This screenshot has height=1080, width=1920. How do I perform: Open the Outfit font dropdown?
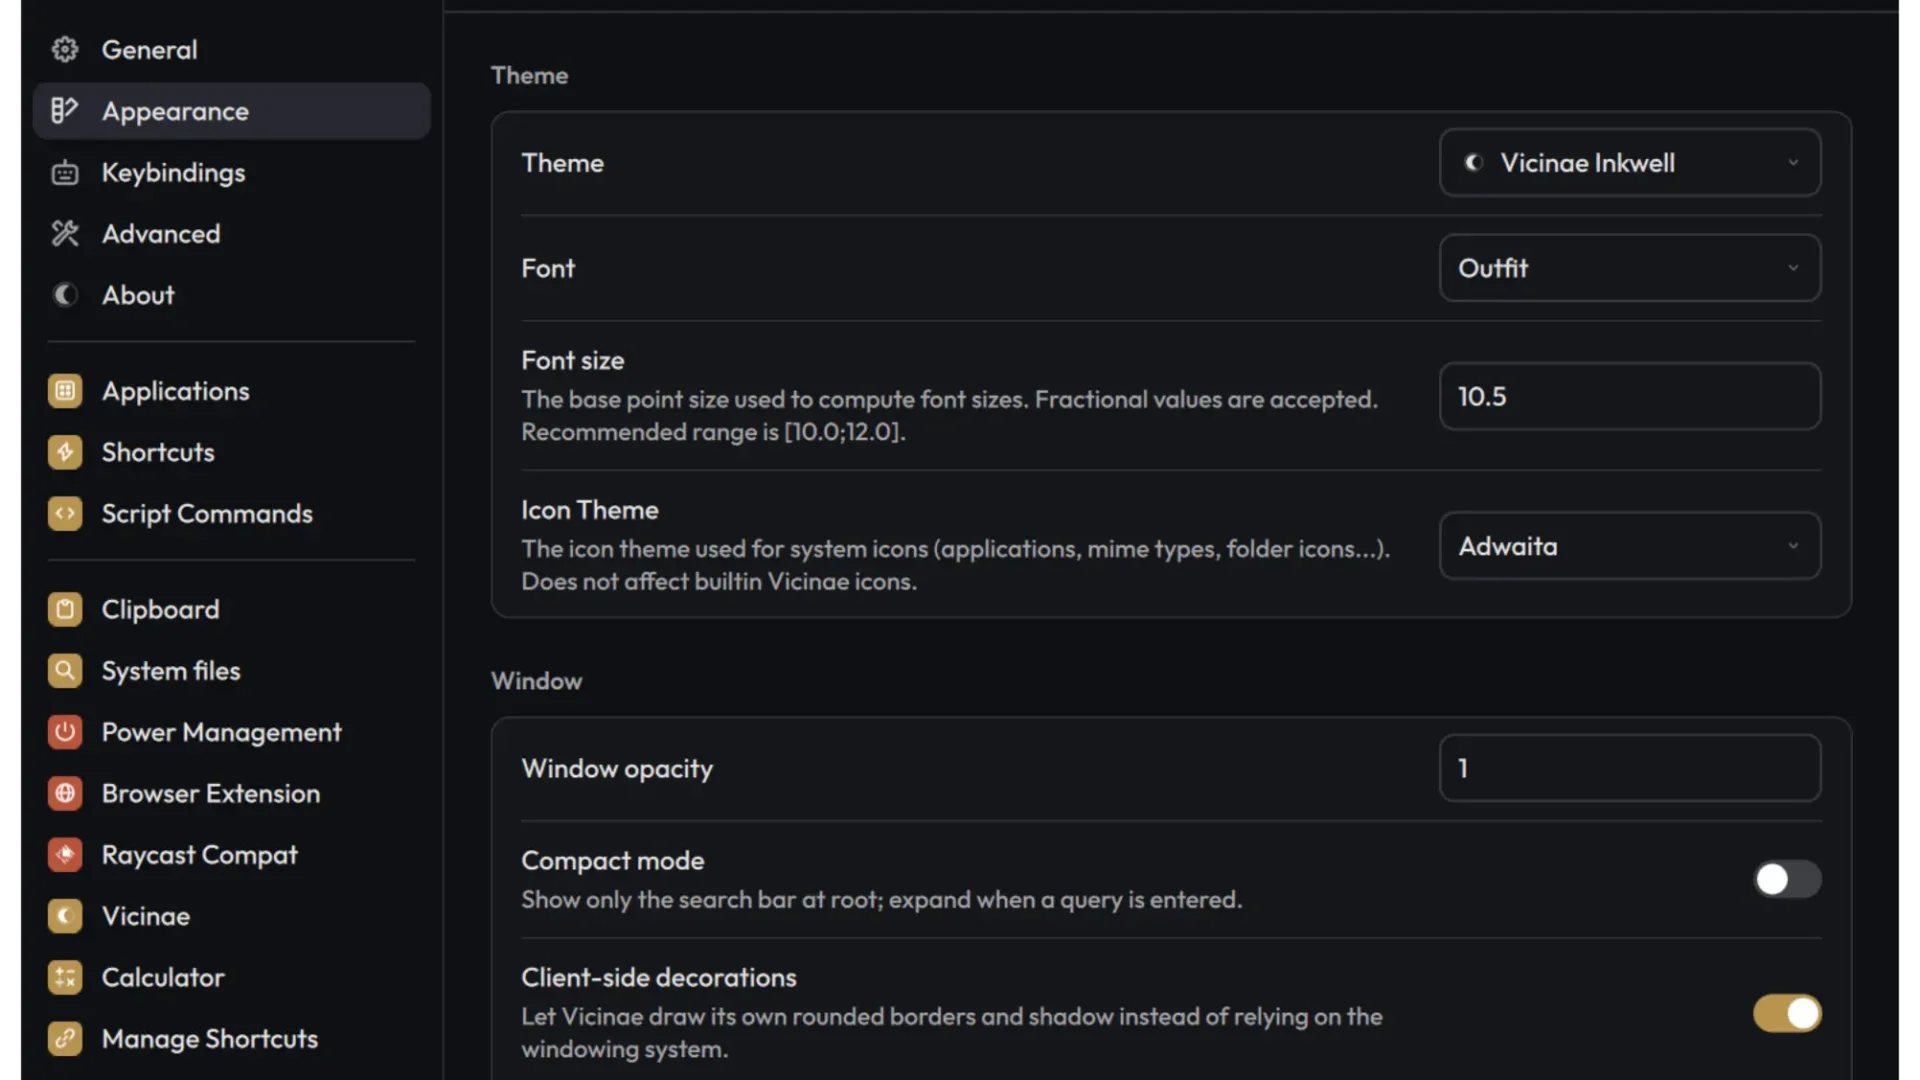click(1630, 268)
